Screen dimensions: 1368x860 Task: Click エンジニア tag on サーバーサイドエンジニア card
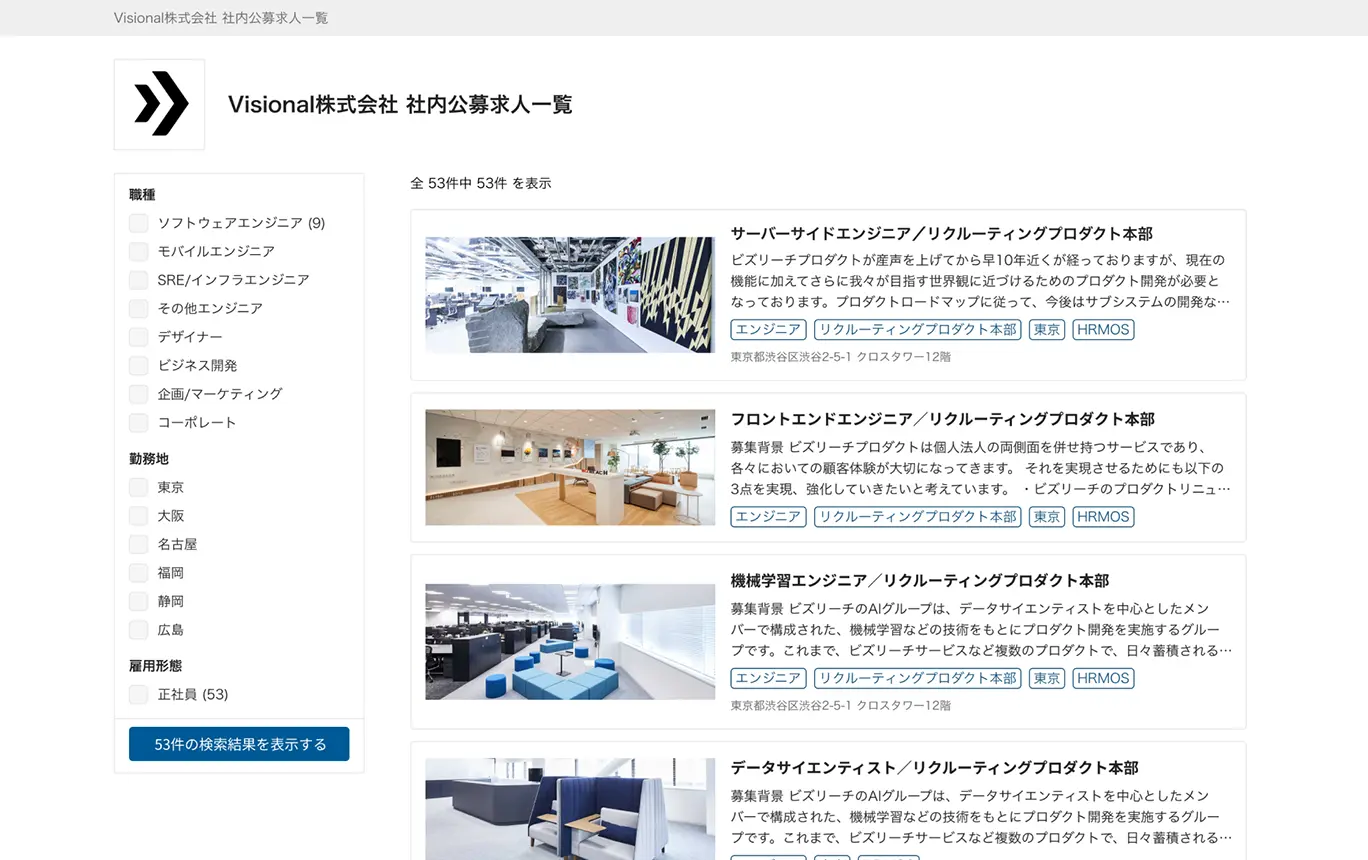[768, 329]
